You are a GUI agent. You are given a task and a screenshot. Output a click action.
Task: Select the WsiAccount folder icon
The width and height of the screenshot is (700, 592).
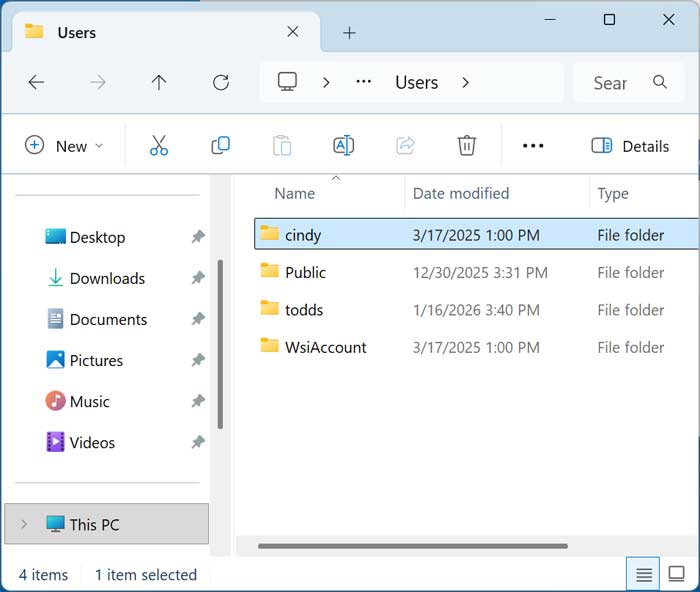point(270,346)
